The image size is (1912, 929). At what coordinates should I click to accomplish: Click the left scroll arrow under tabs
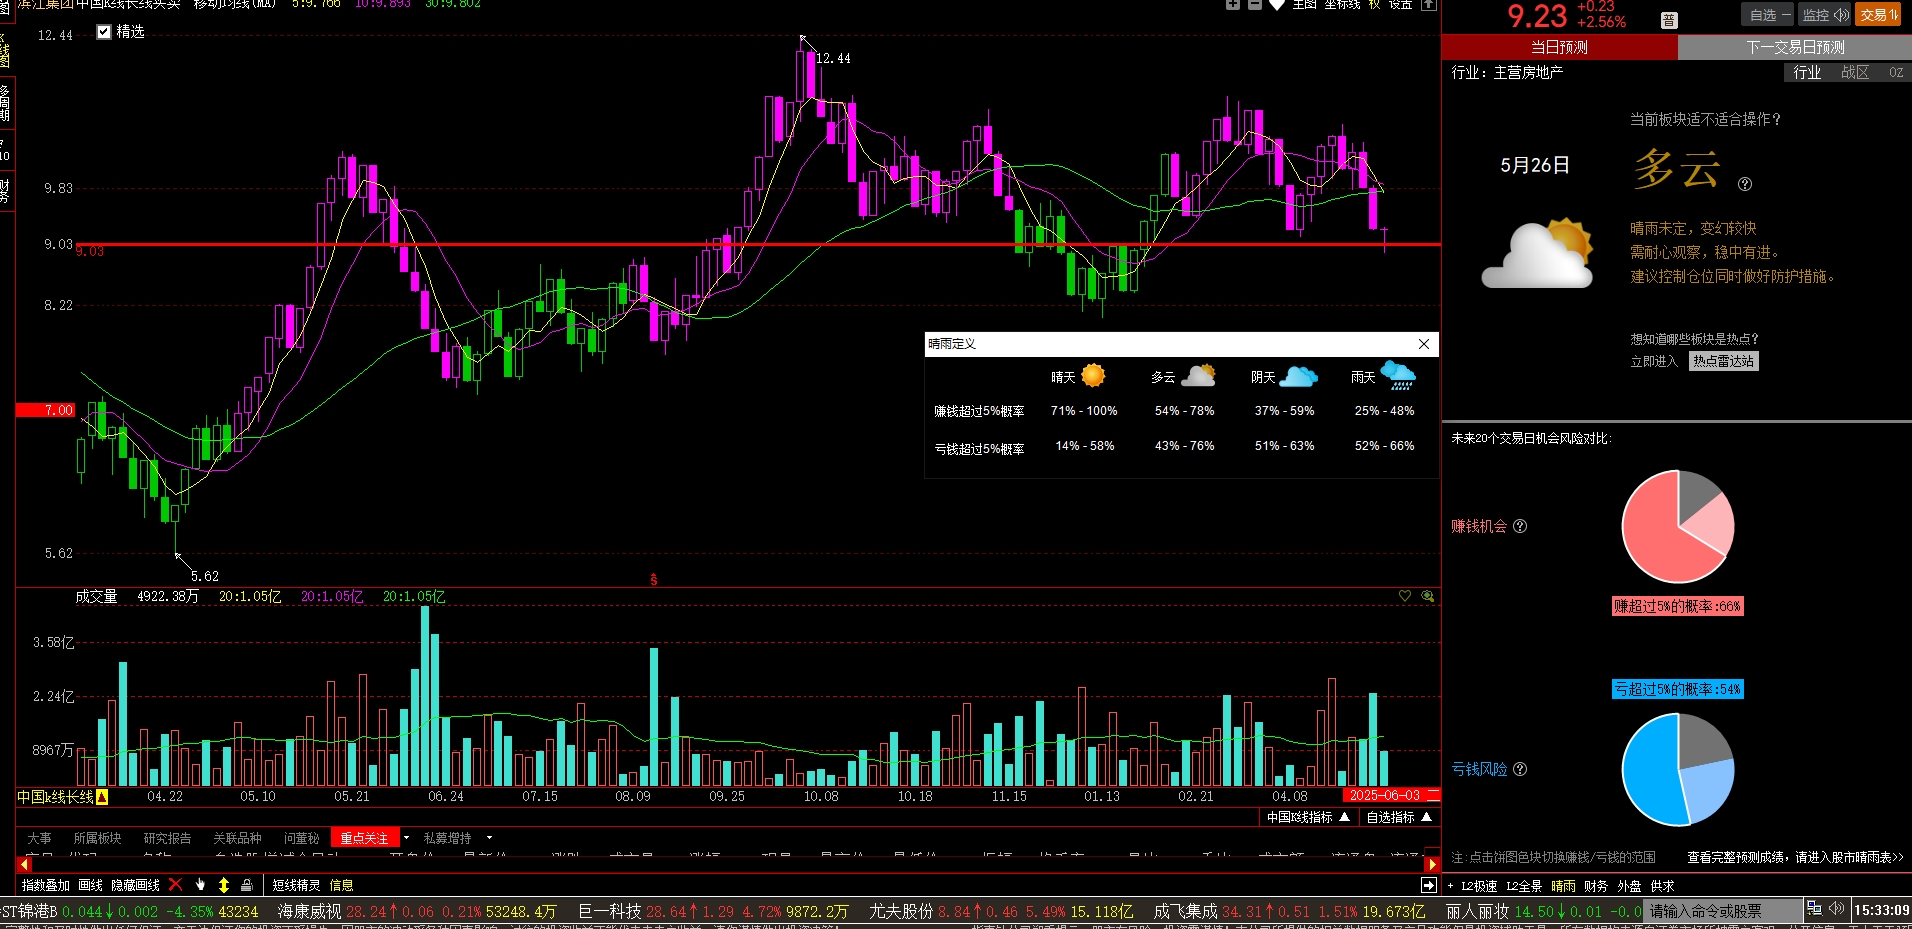[x=25, y=864]
